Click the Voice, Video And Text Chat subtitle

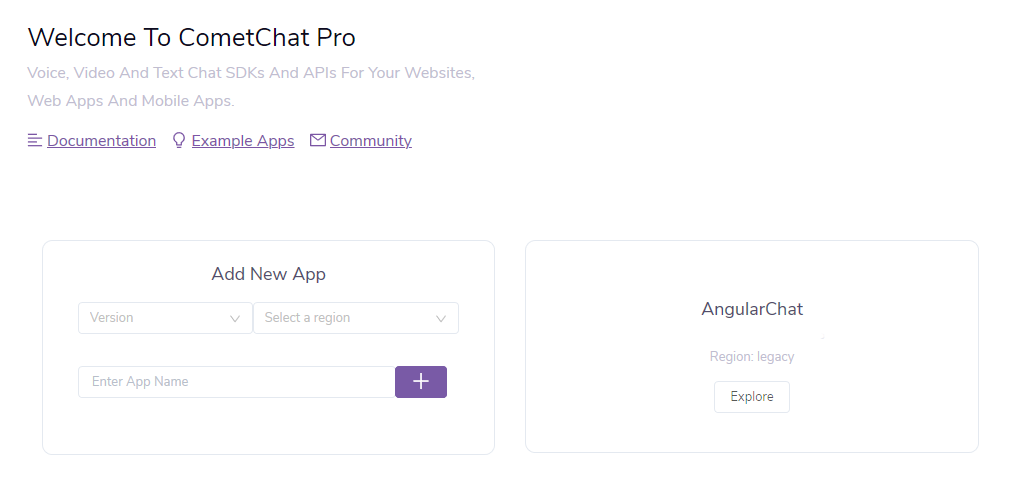[x=251, y=74]
